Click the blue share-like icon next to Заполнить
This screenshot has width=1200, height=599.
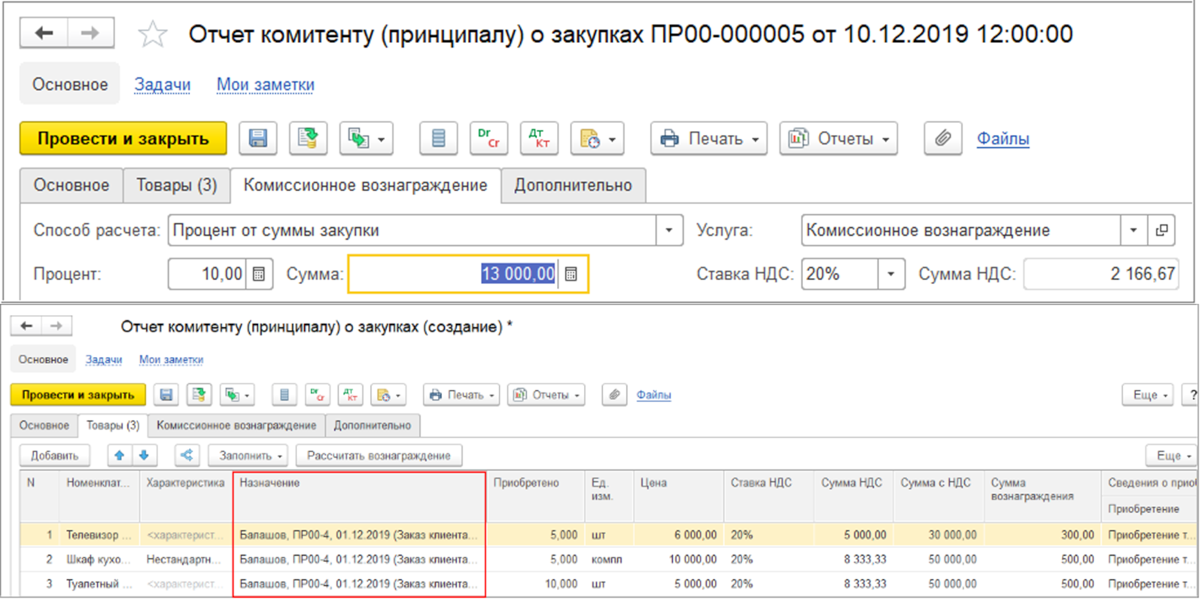[x=186, y=455]
